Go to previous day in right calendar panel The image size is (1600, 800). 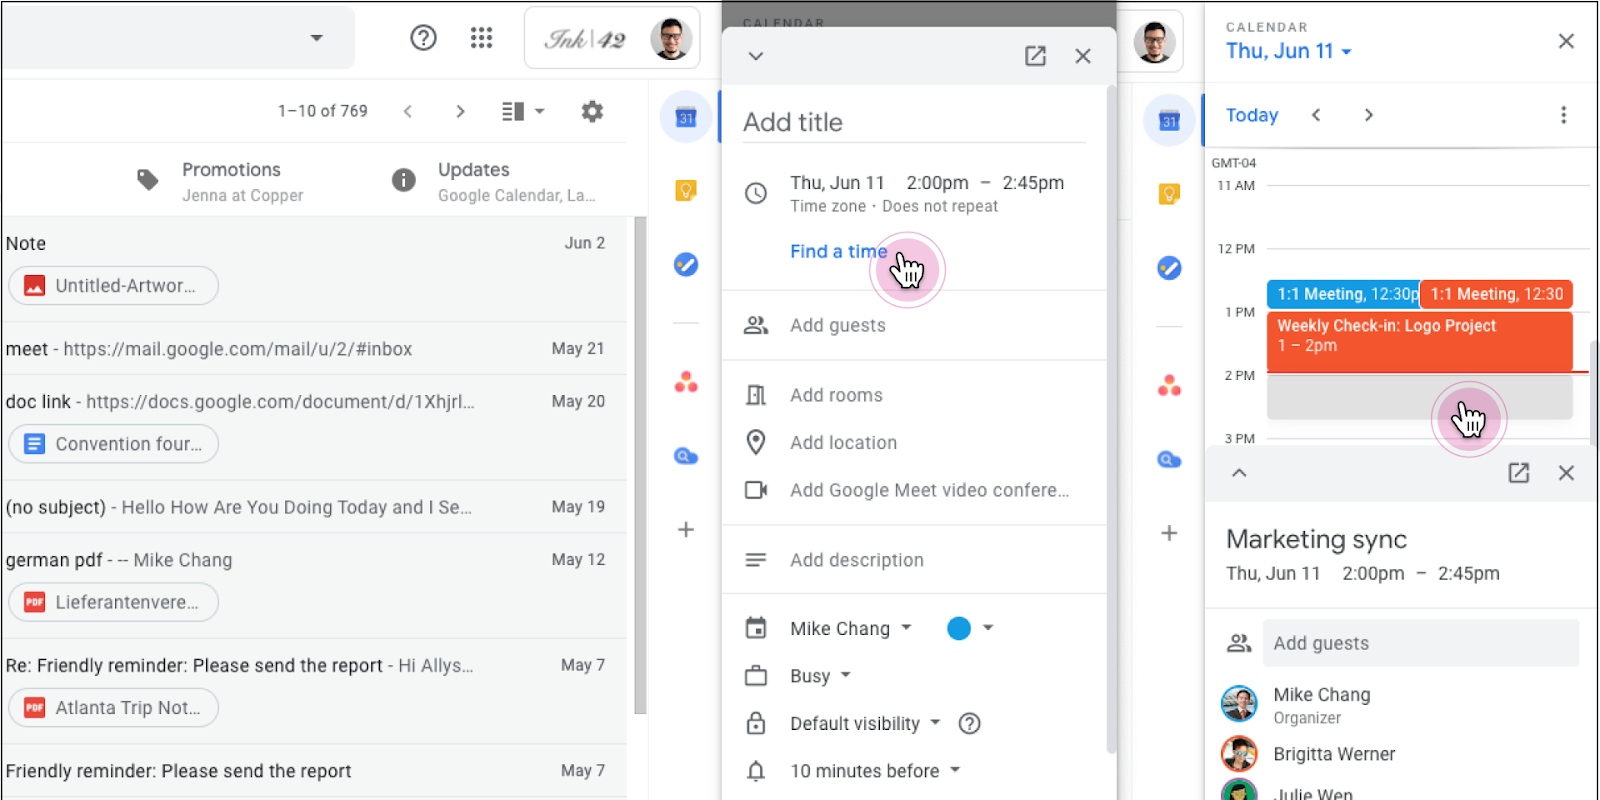click(x=1316, y=115)
